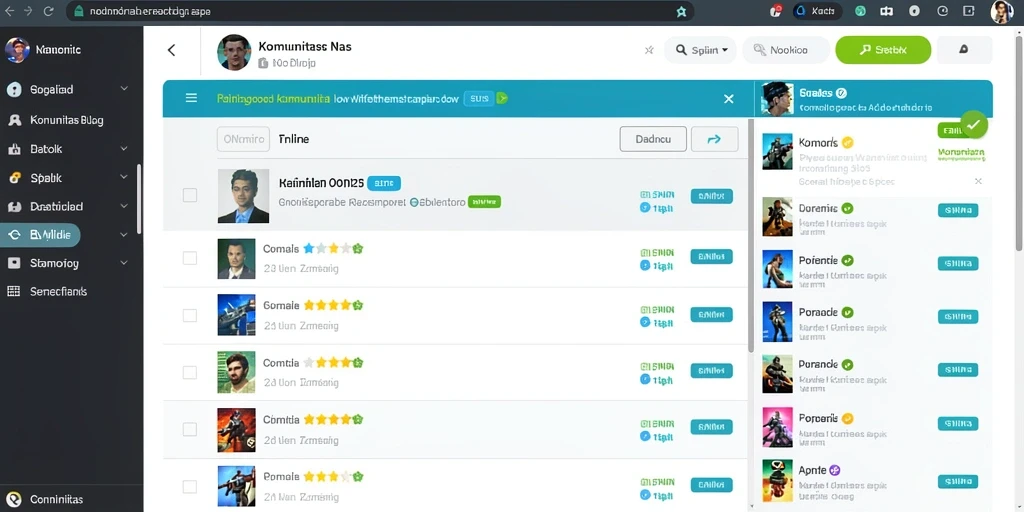Click the Dadncu button
This screenshot has height=512, width=1024.
(x=653, y=139)
